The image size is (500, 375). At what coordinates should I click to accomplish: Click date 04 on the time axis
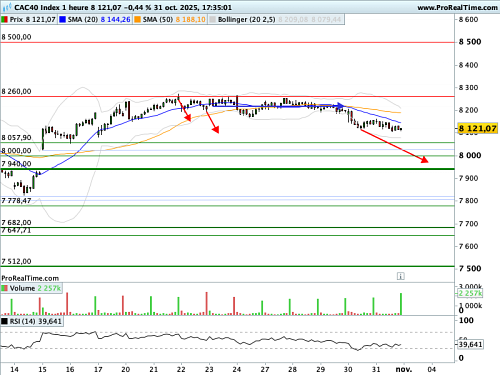click(x=432, y=369)
